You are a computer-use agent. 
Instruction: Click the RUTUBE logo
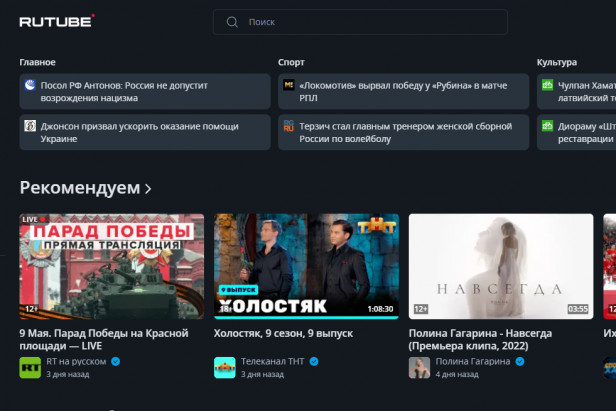pyautogui.click(x=56, y=21)
